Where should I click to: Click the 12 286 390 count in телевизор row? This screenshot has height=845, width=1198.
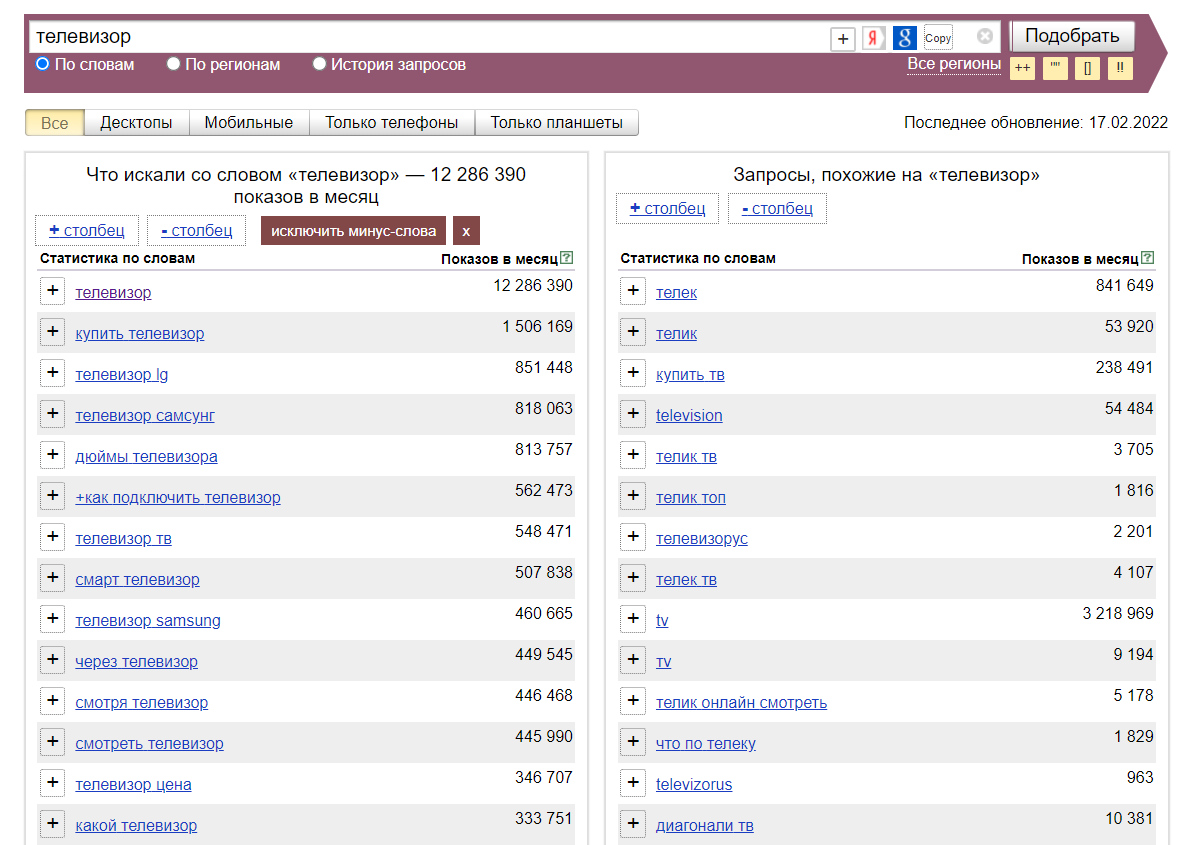pos(533,285)
